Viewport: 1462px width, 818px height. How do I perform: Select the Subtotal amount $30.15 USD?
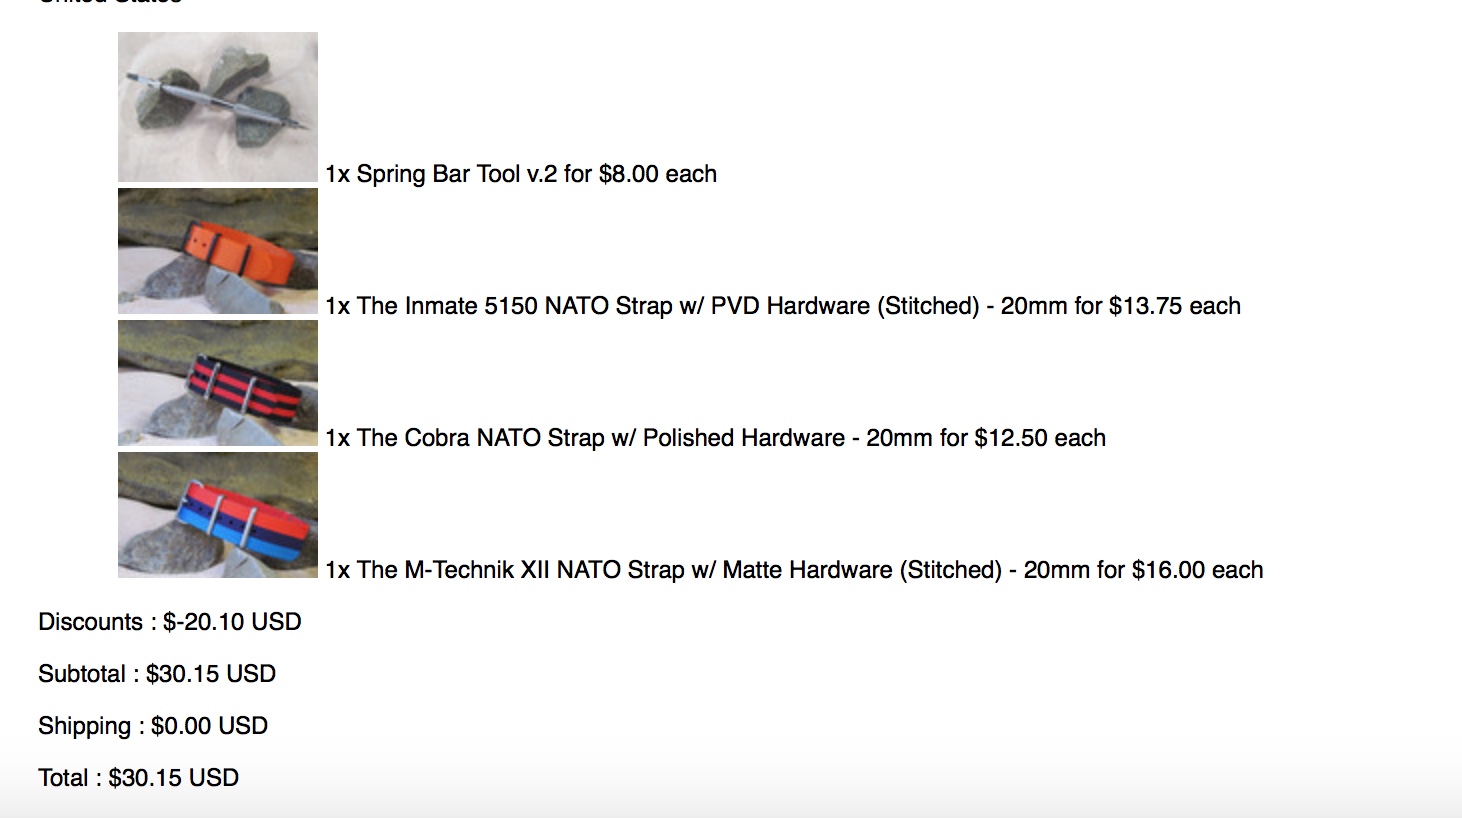click(x=211, y=674)
